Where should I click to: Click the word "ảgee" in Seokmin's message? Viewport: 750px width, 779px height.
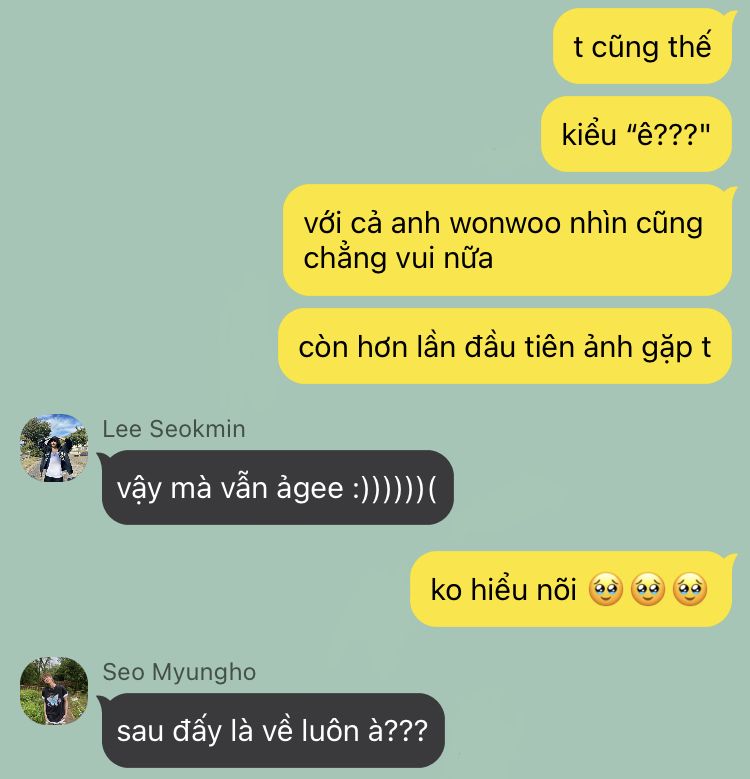[x=309, y=488]
